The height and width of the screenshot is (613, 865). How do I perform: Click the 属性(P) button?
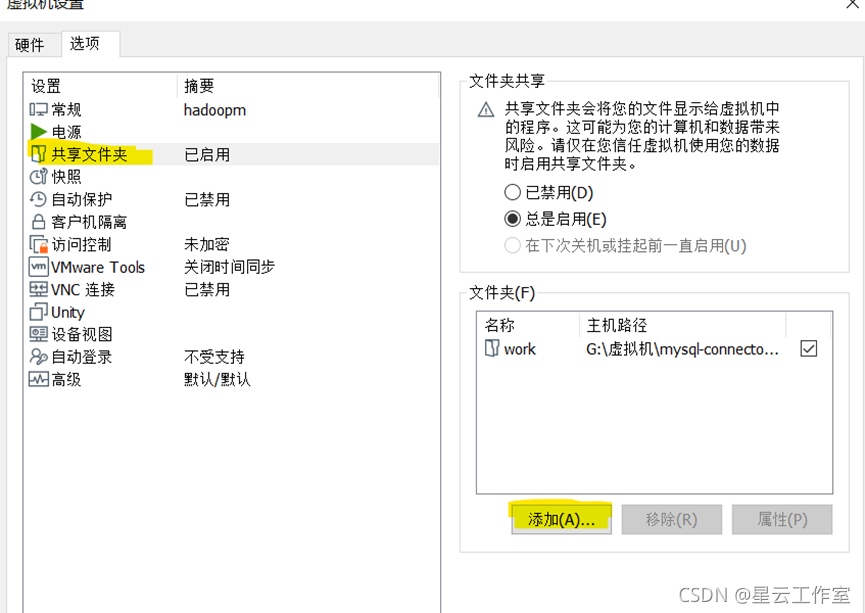(x=782, y=519)
